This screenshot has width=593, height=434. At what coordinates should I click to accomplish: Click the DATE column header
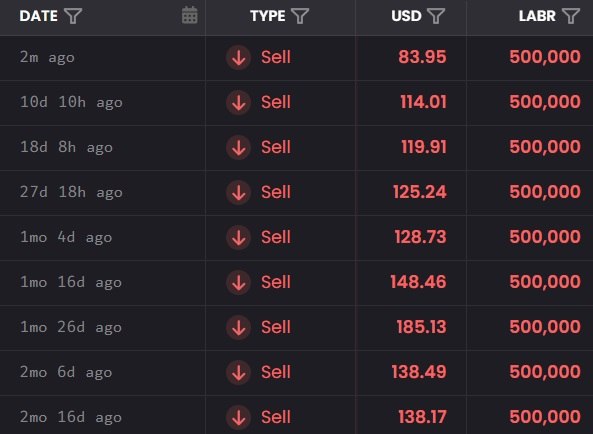(x=39, y=16)
